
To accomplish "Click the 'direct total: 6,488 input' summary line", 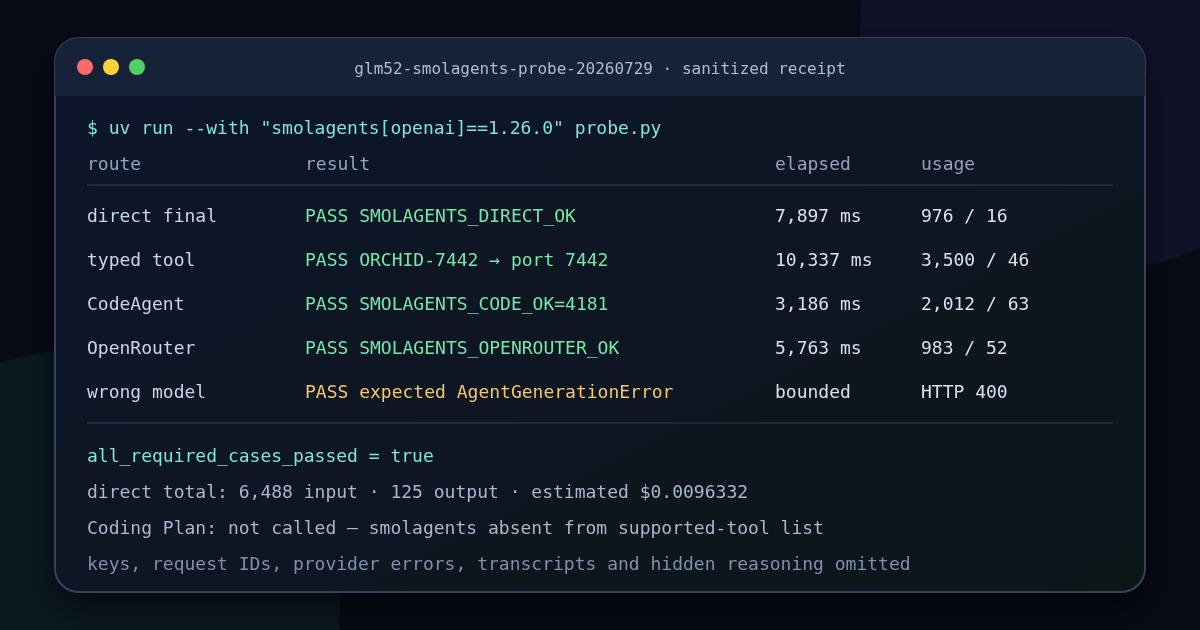I will click(x=417, y=492).
